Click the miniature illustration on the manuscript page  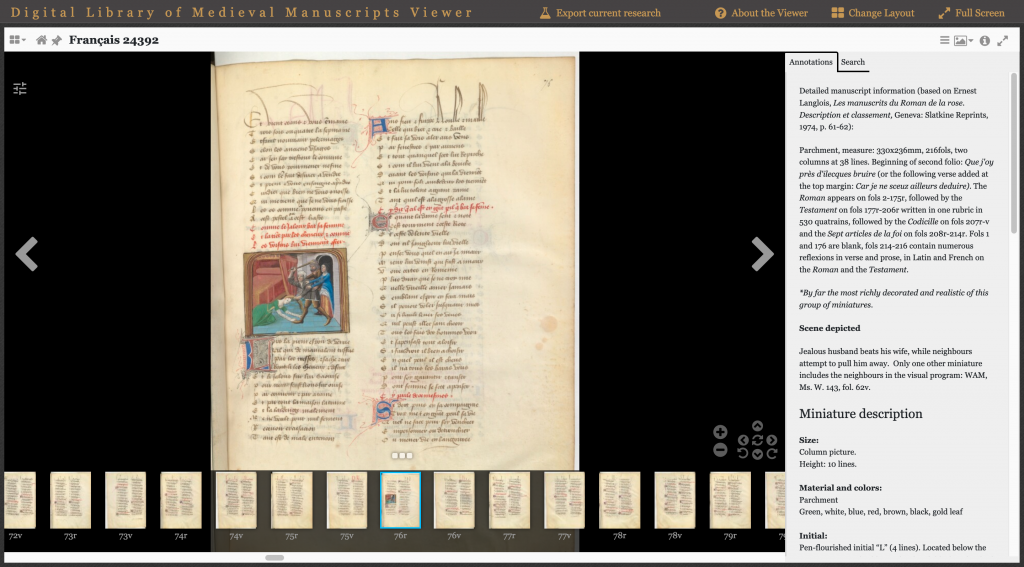pyautogui.click(x=296, y=291)
